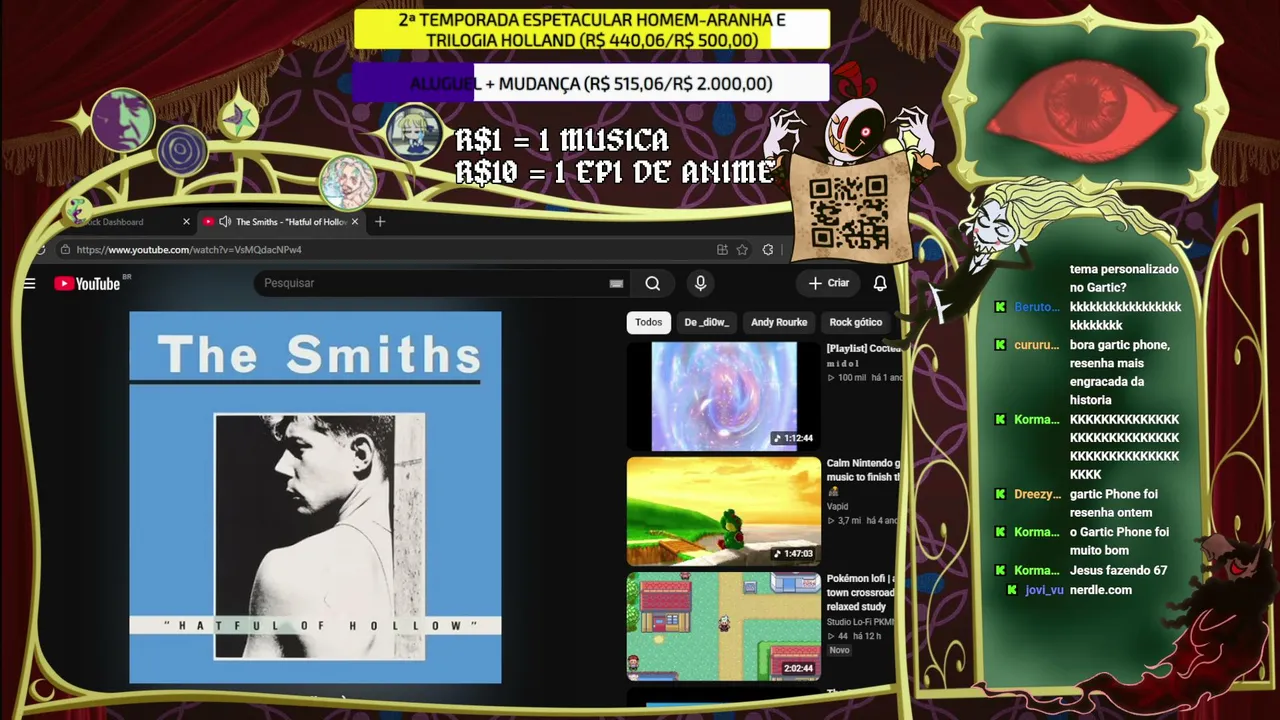
Task: Click the Kick badge beside jovi_vu
Action: [1013, 590]
